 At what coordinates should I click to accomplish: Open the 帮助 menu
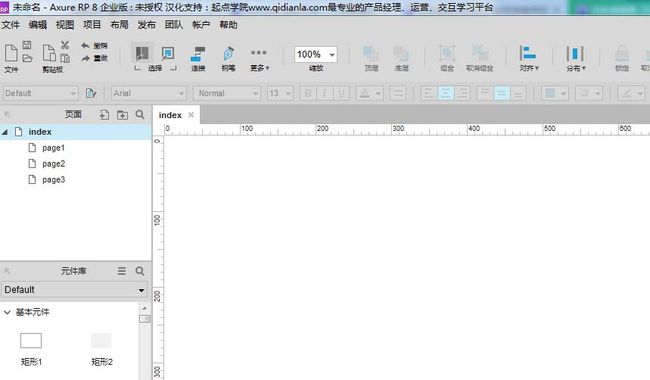click(228, 25)
